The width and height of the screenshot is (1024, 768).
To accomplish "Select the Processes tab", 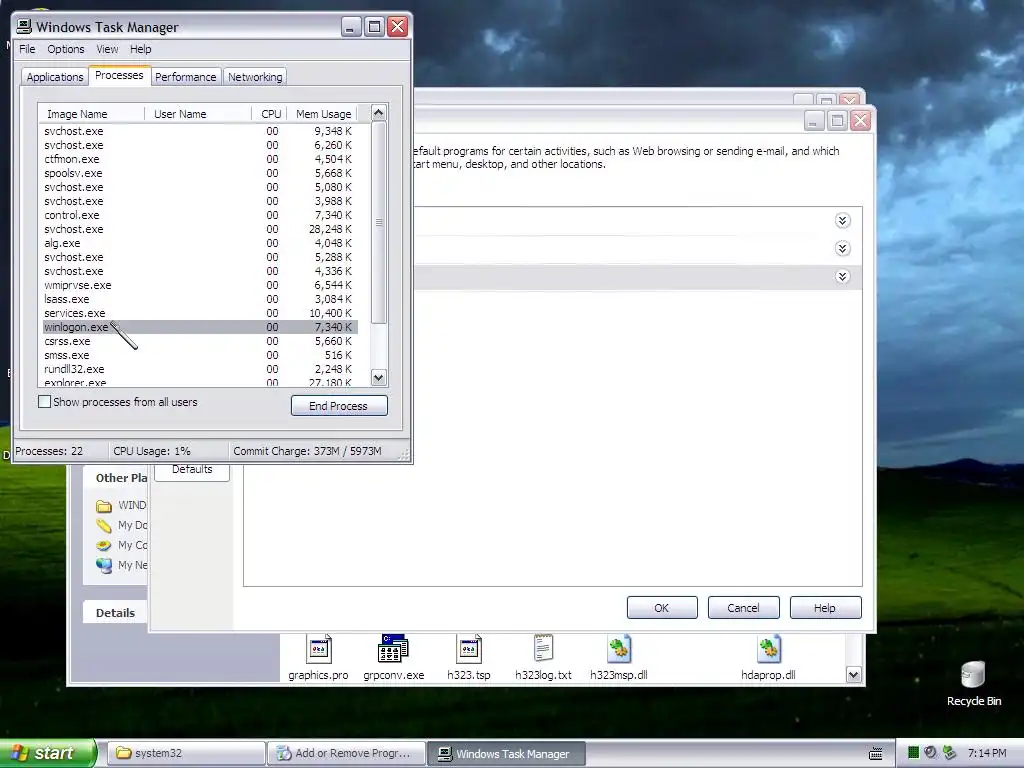I will click(119, 75).
